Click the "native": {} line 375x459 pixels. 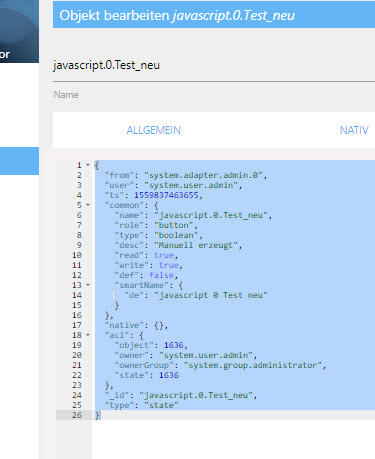[x=136, y=325]
